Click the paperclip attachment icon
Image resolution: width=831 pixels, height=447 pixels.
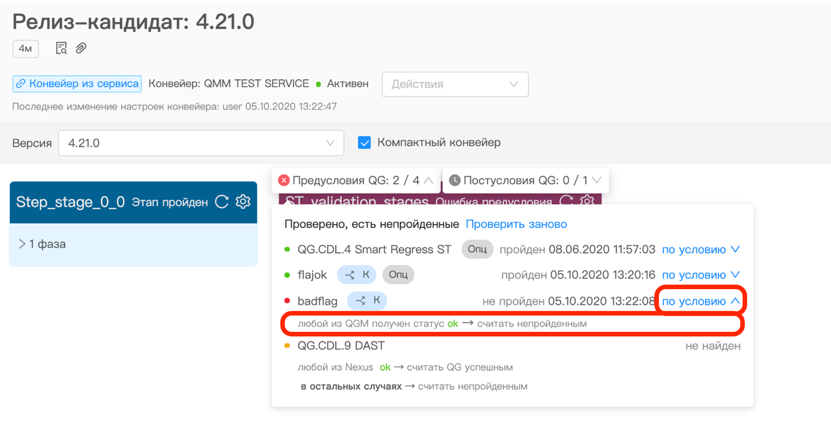(81, 48)
